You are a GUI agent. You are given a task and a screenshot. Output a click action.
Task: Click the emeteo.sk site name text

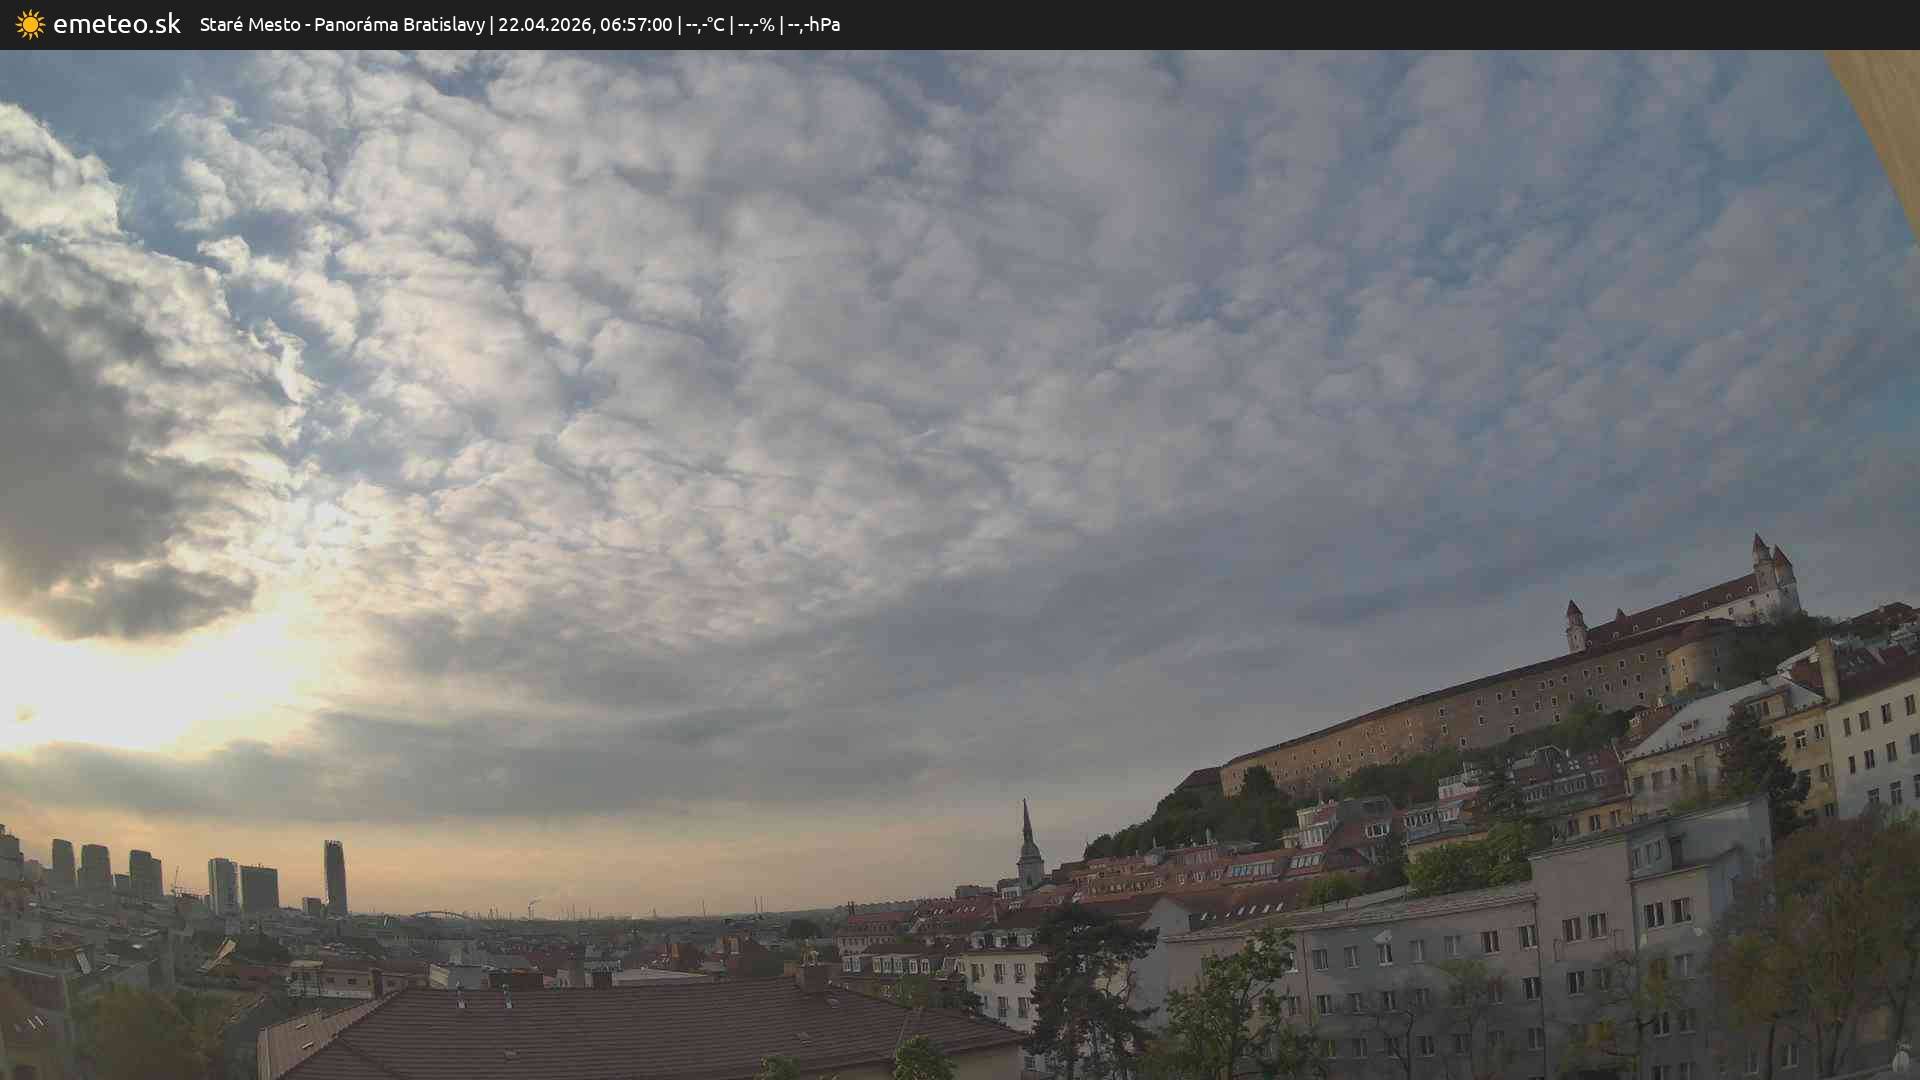[x=117, y=24]
